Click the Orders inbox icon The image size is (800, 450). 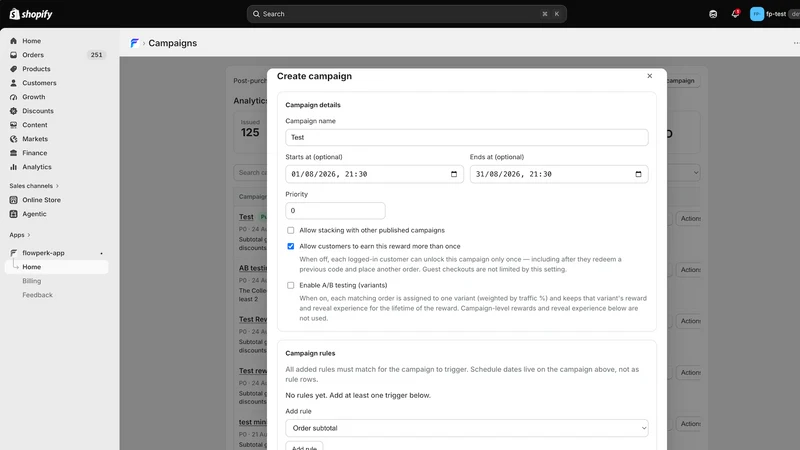pos(13,55)
